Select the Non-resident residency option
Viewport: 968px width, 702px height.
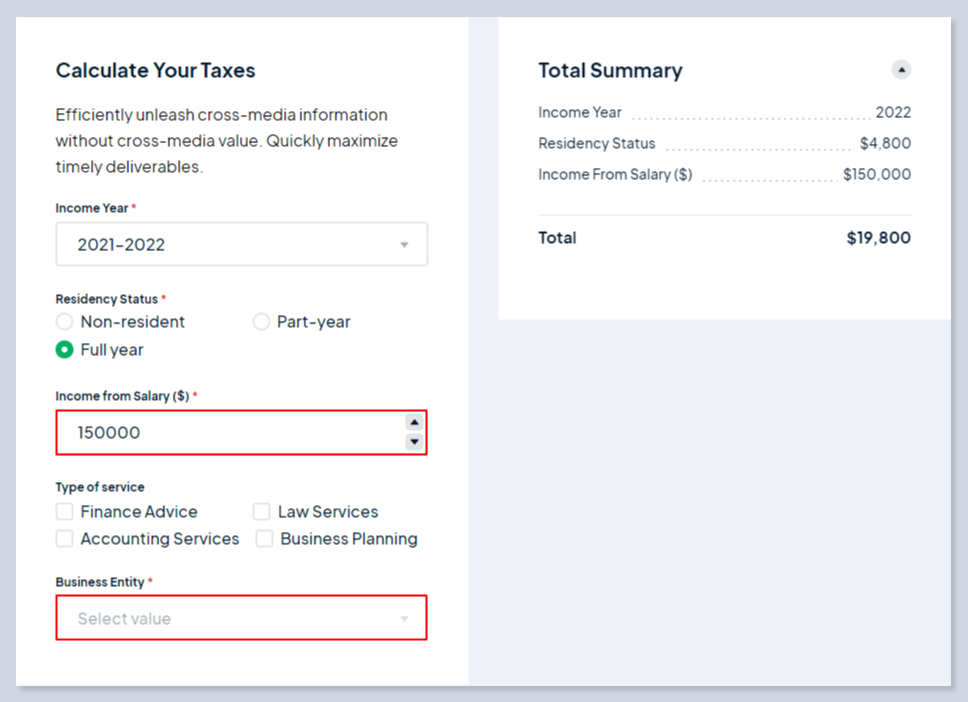65,322
